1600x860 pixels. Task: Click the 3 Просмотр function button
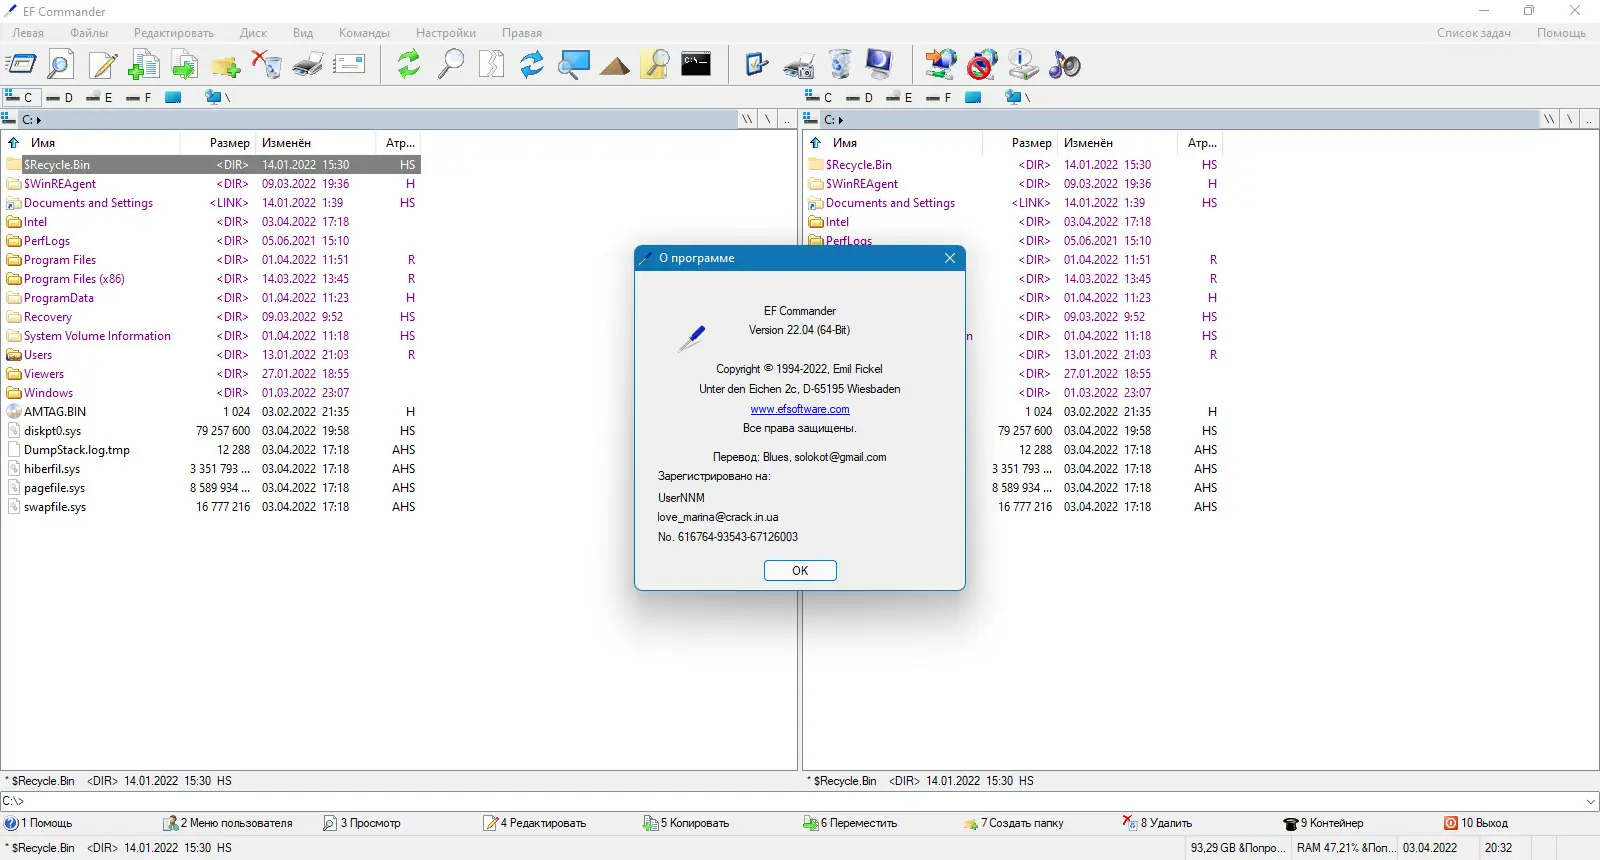click(362, 823)
